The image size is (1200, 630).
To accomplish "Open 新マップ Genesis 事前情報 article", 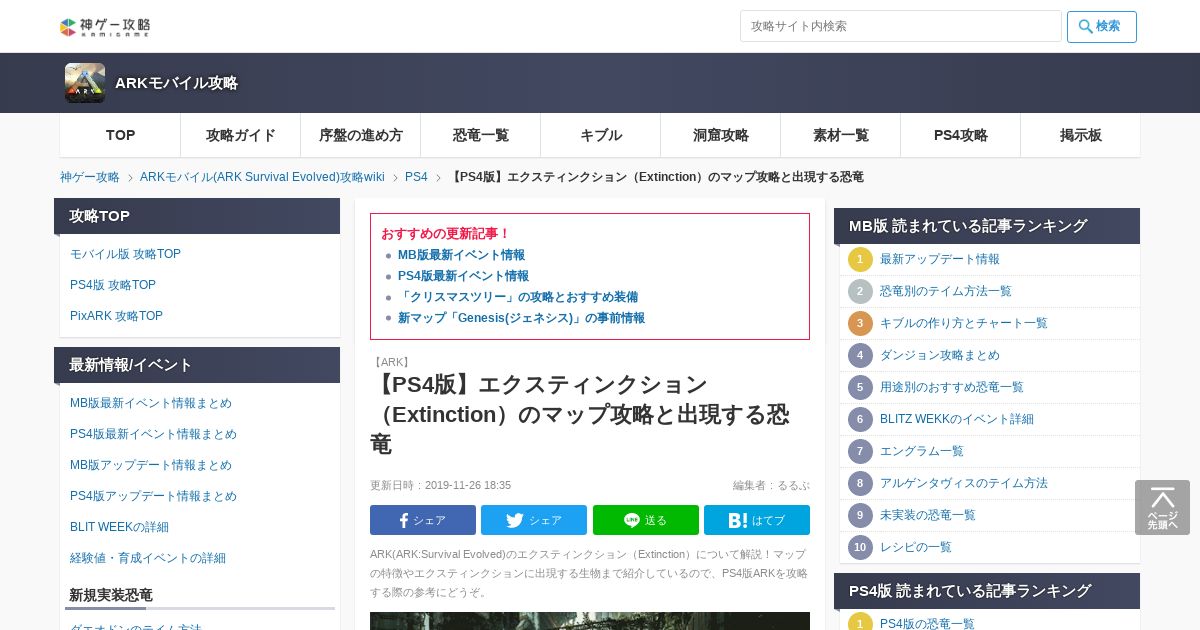I will (521, 318).
